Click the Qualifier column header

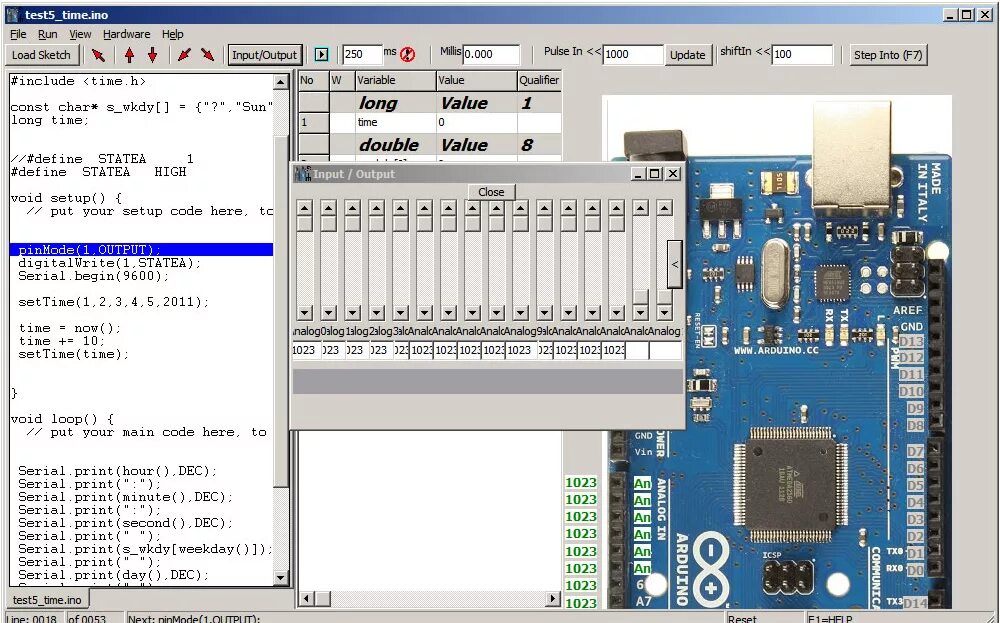(x=539, y=80)
